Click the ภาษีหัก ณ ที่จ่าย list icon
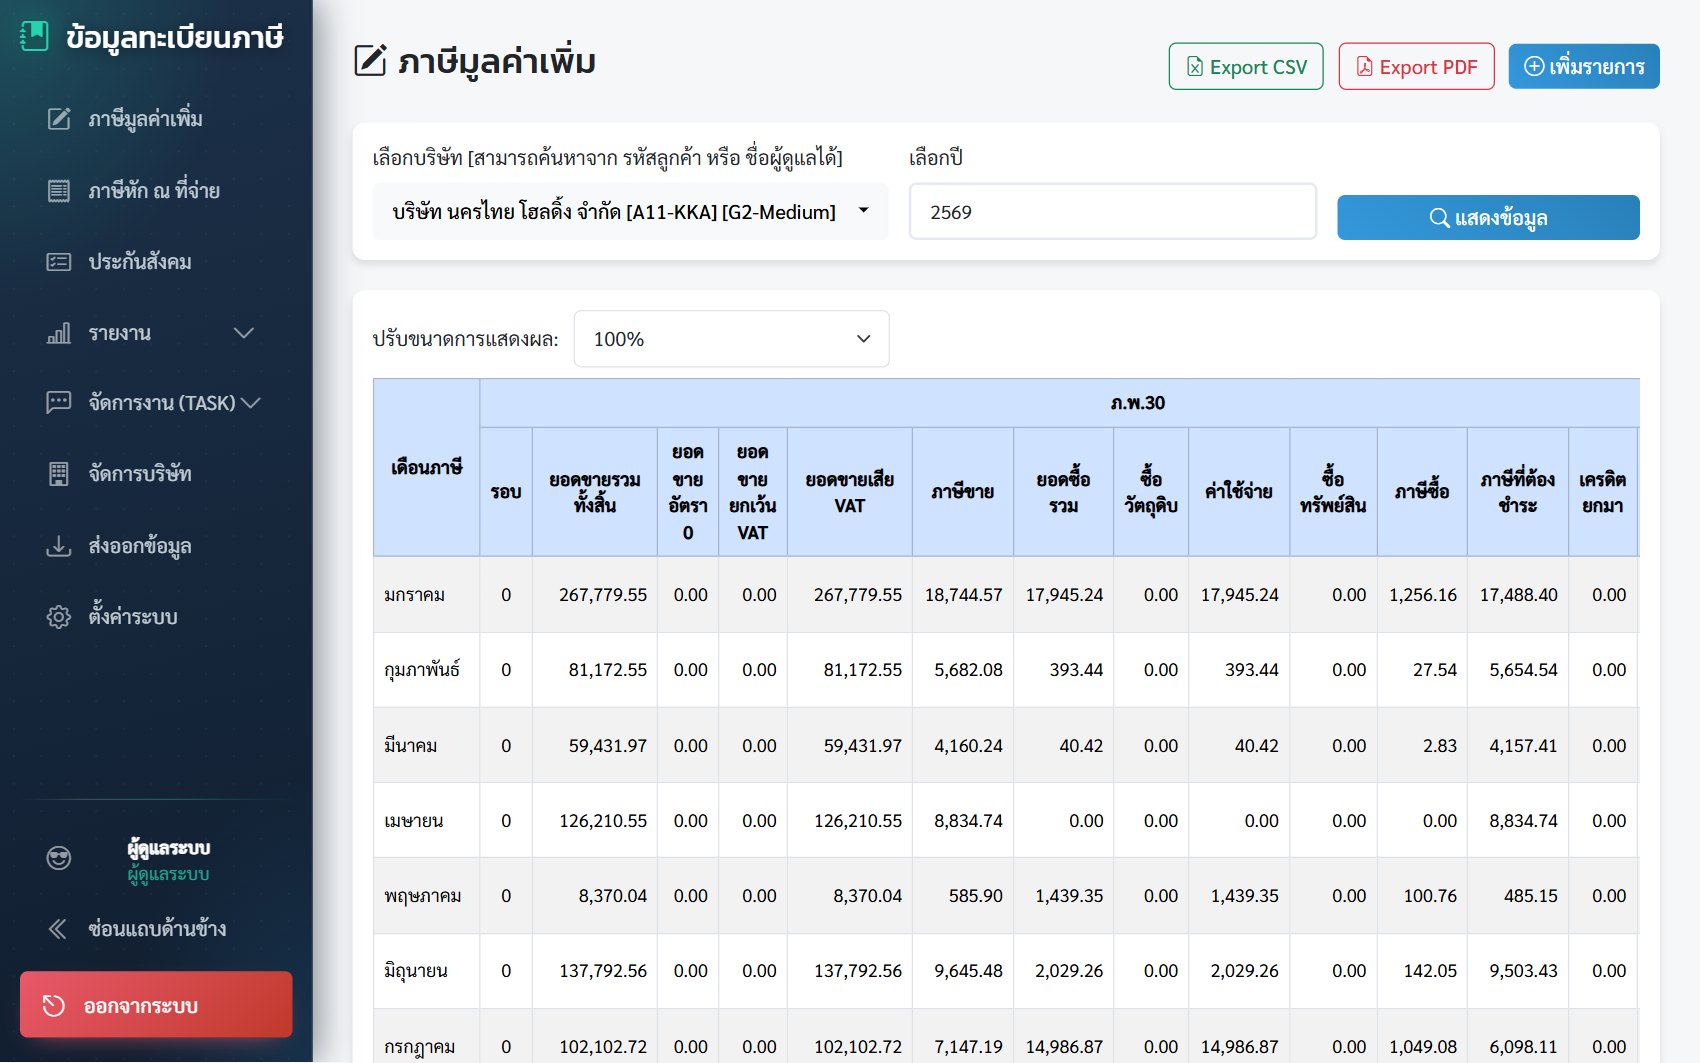This screenshot has height=1063, width=1700. click(x=59, y=191)
